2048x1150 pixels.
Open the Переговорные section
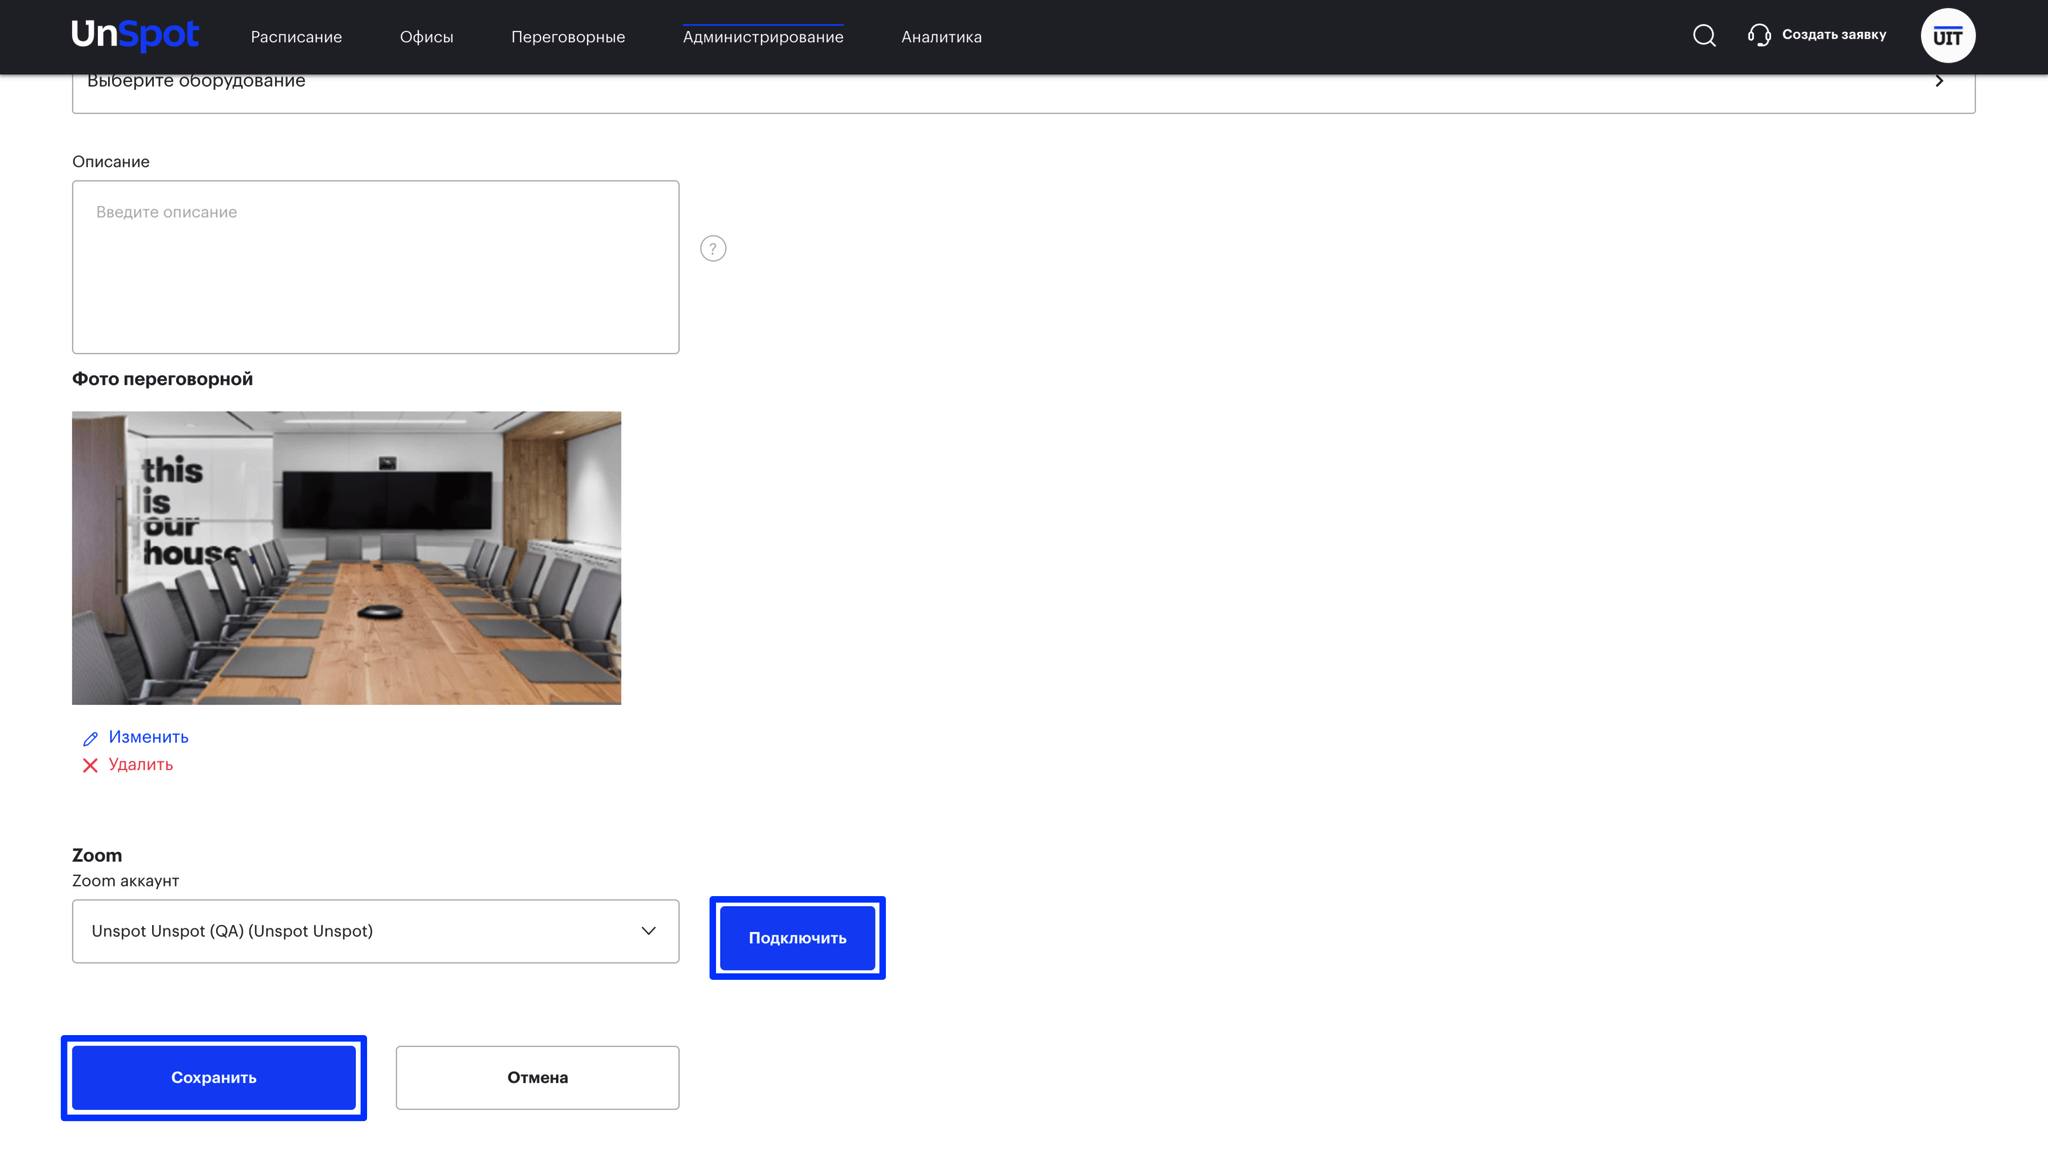[x=568, y=37]
